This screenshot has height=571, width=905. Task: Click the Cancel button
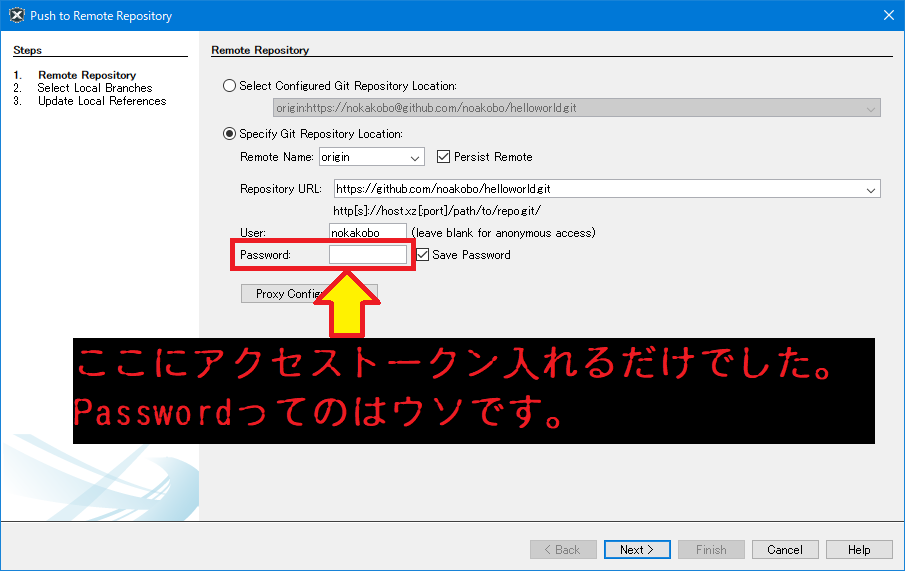click(x=785, y=550)
